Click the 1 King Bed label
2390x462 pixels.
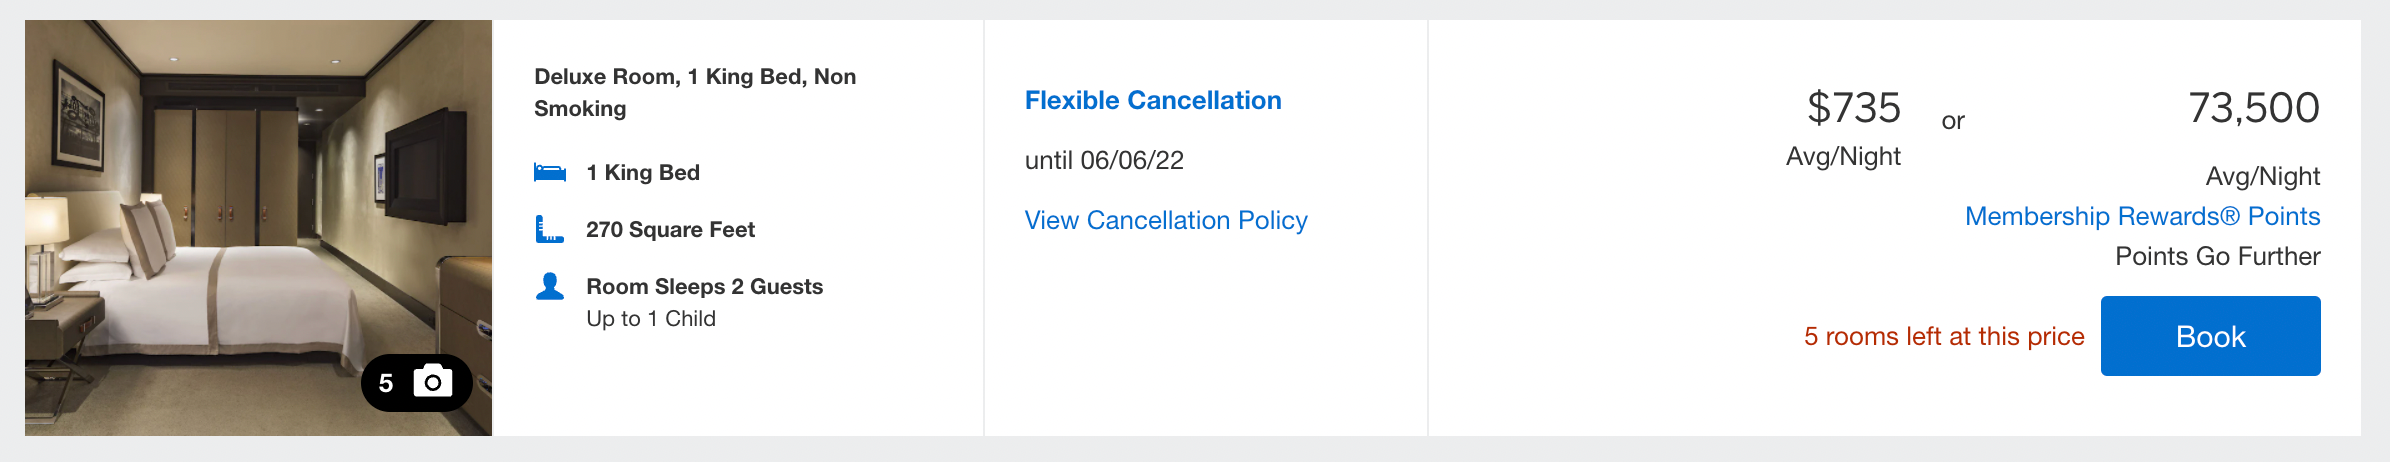coord(642,173)
